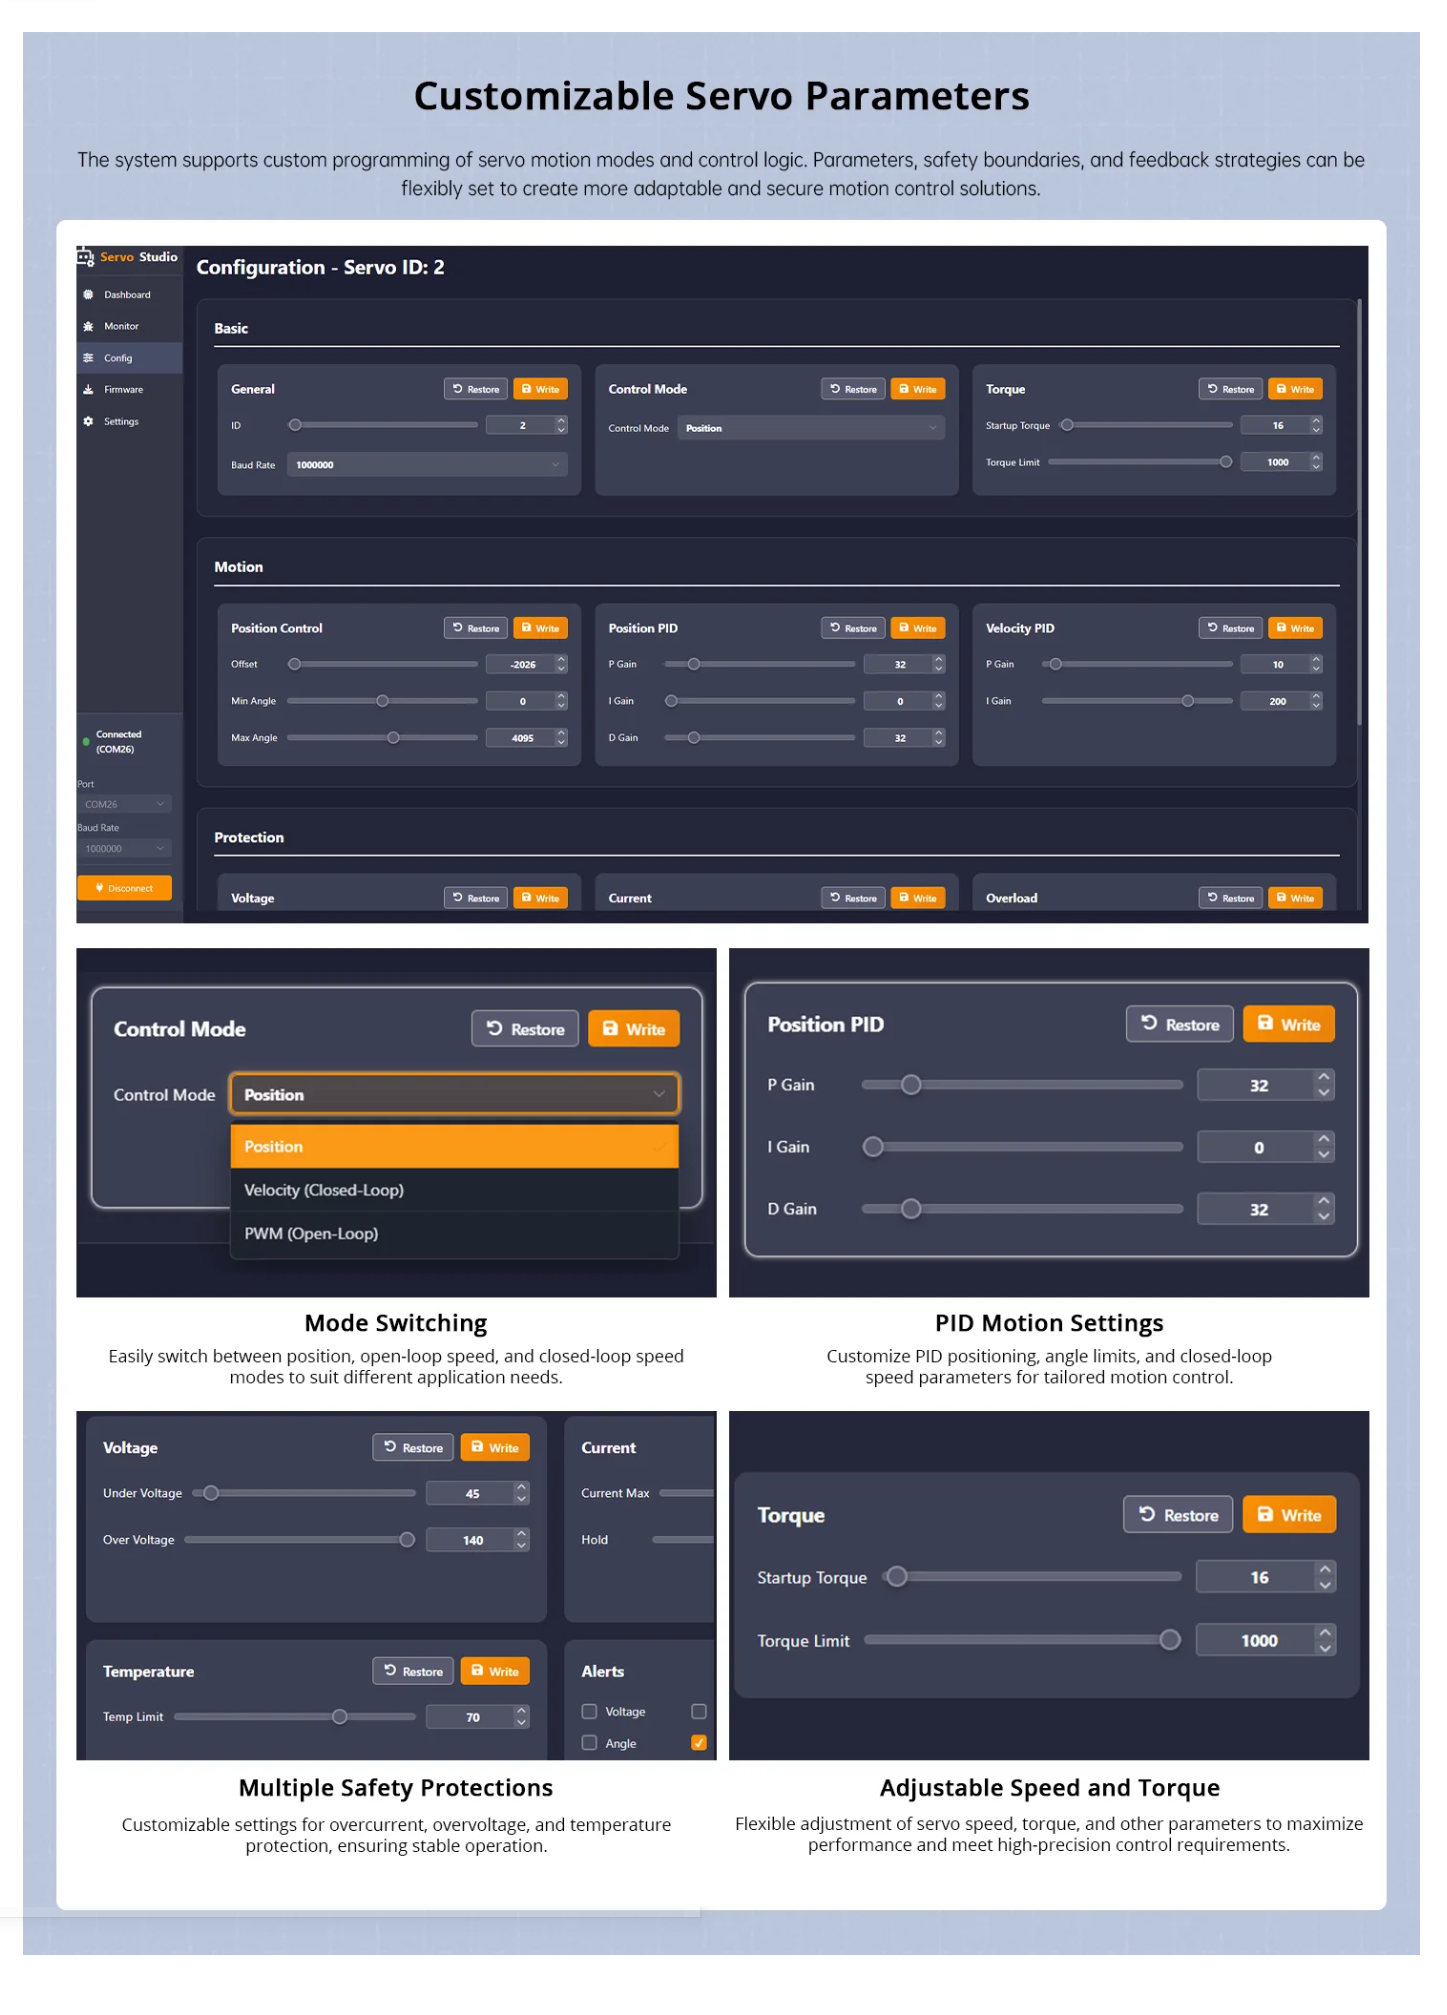Screen dimensions: 1447x2015
Task: Open the Dashboard sidebar icon
Action: coord(88,295)
